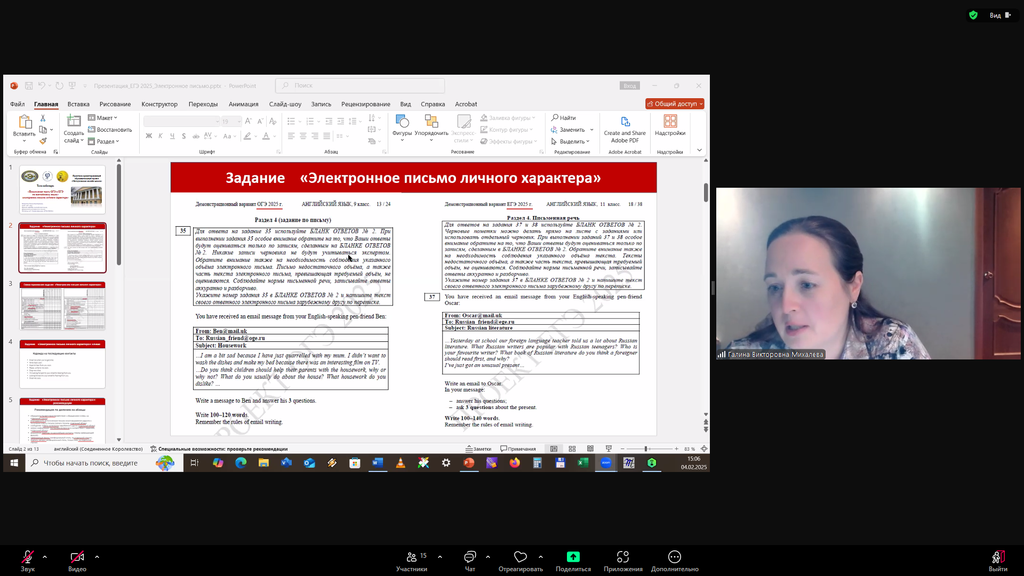
Task: Start slide show from status bar icon
Action: 609,449
